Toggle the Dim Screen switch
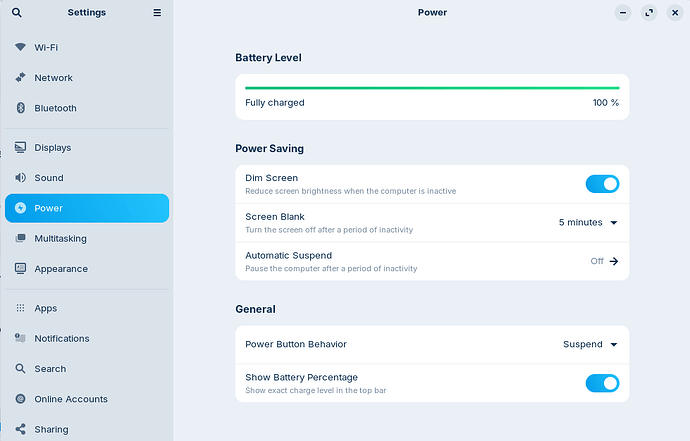Screen dimensions: 690x441 pos(602,184)
